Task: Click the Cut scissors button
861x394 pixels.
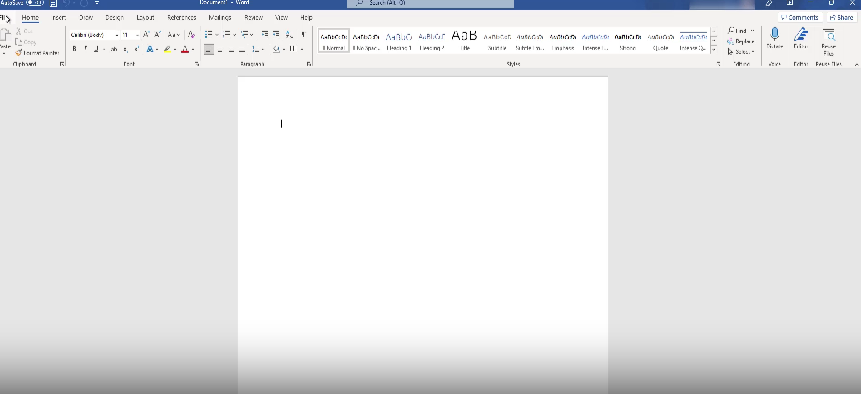Action: click(25, 31)
